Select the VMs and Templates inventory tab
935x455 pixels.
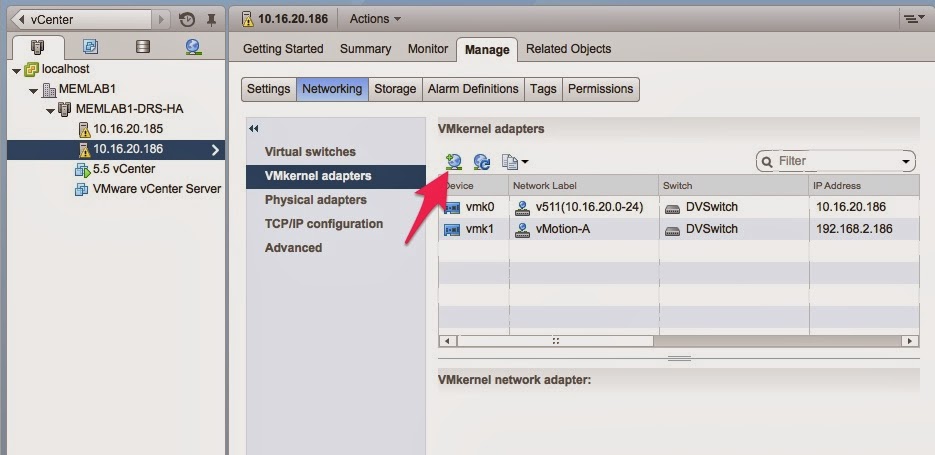pos(91,47)
